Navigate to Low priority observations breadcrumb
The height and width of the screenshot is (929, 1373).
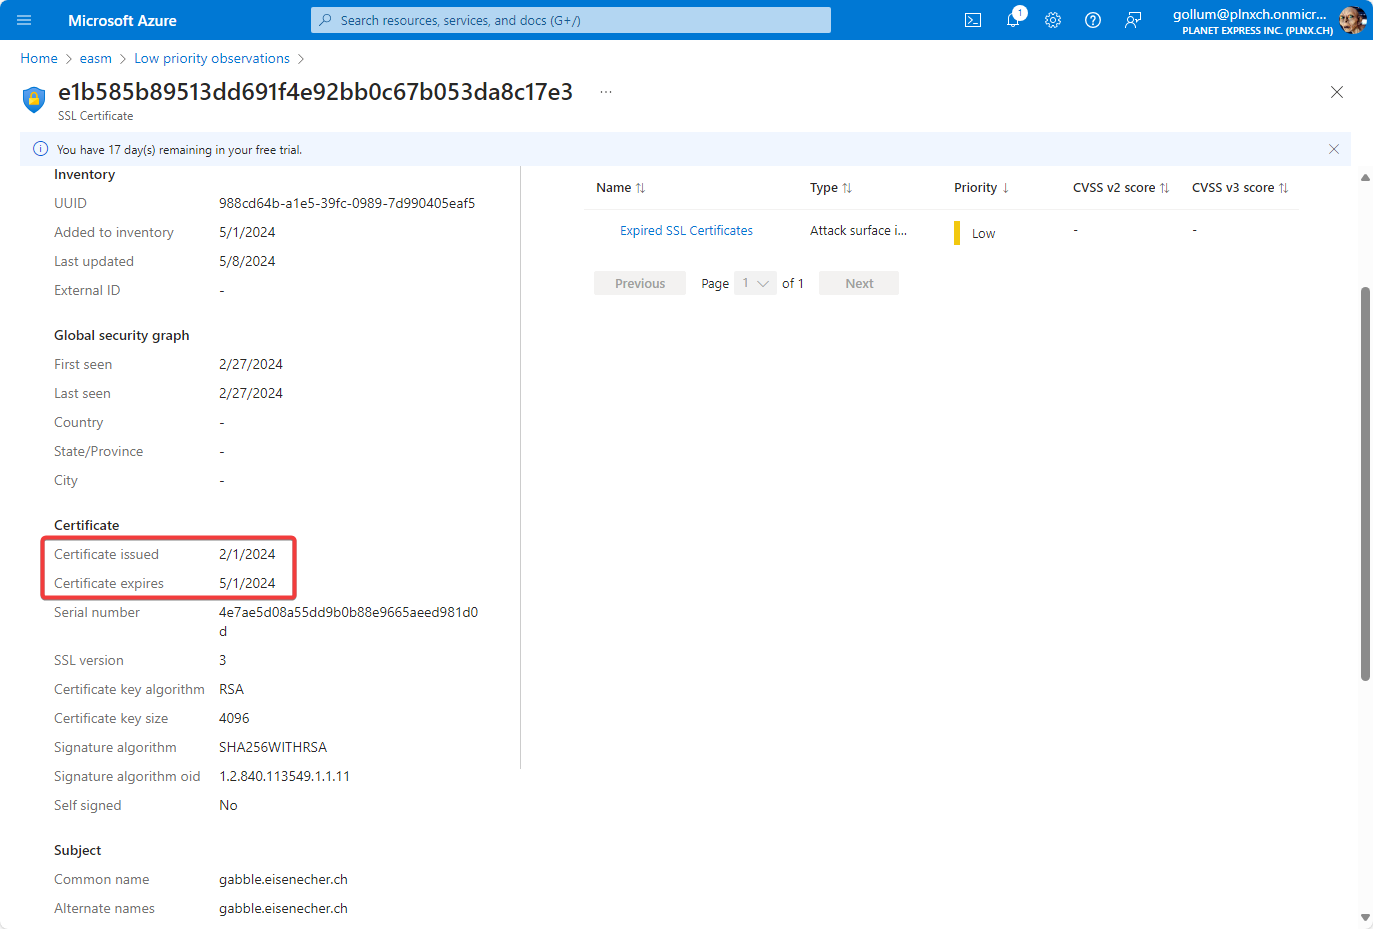click(212, 59)
